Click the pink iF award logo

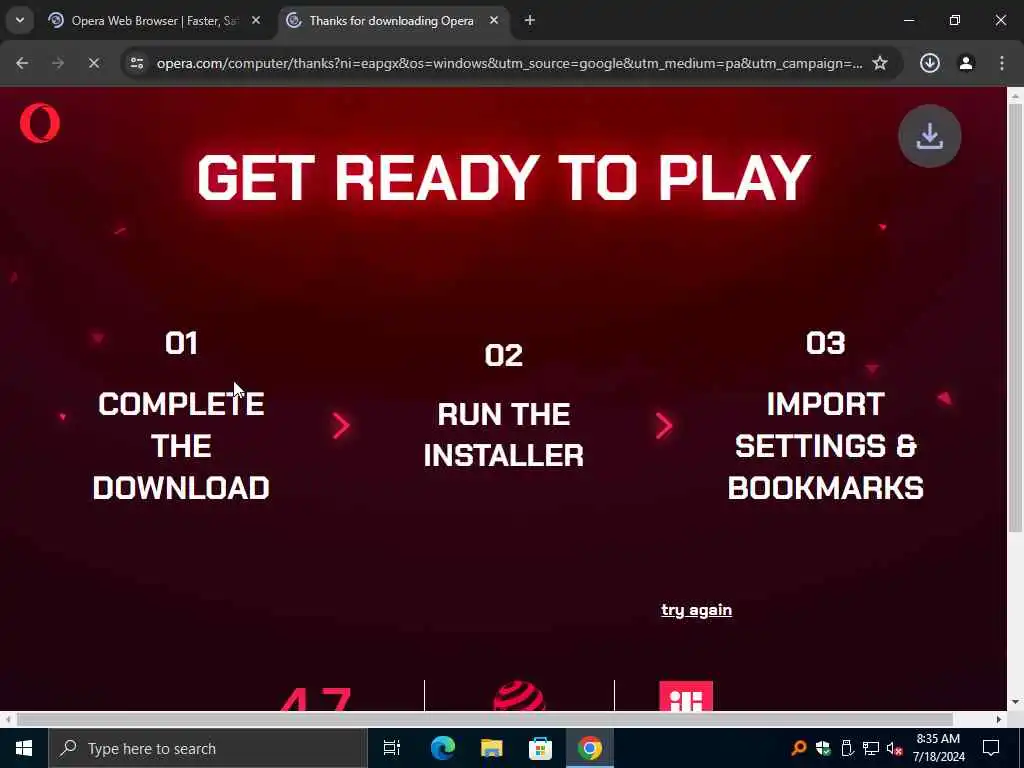click(686, 696)
